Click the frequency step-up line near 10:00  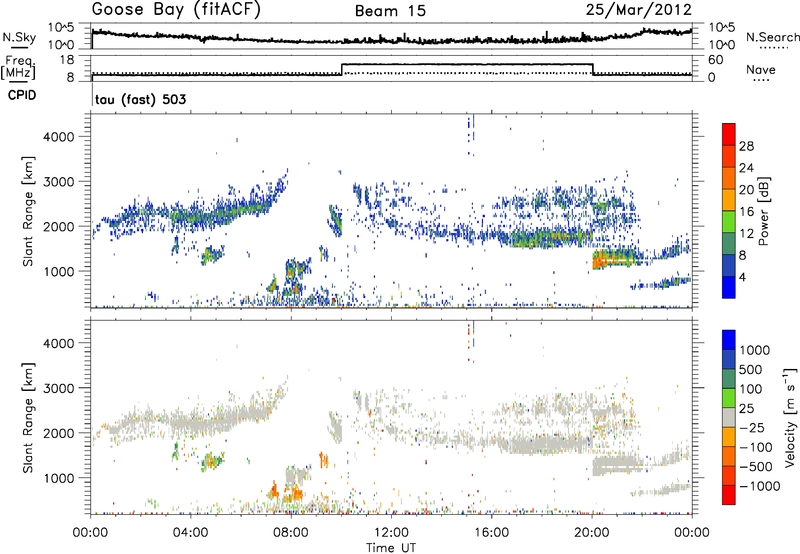pos(341,69)
